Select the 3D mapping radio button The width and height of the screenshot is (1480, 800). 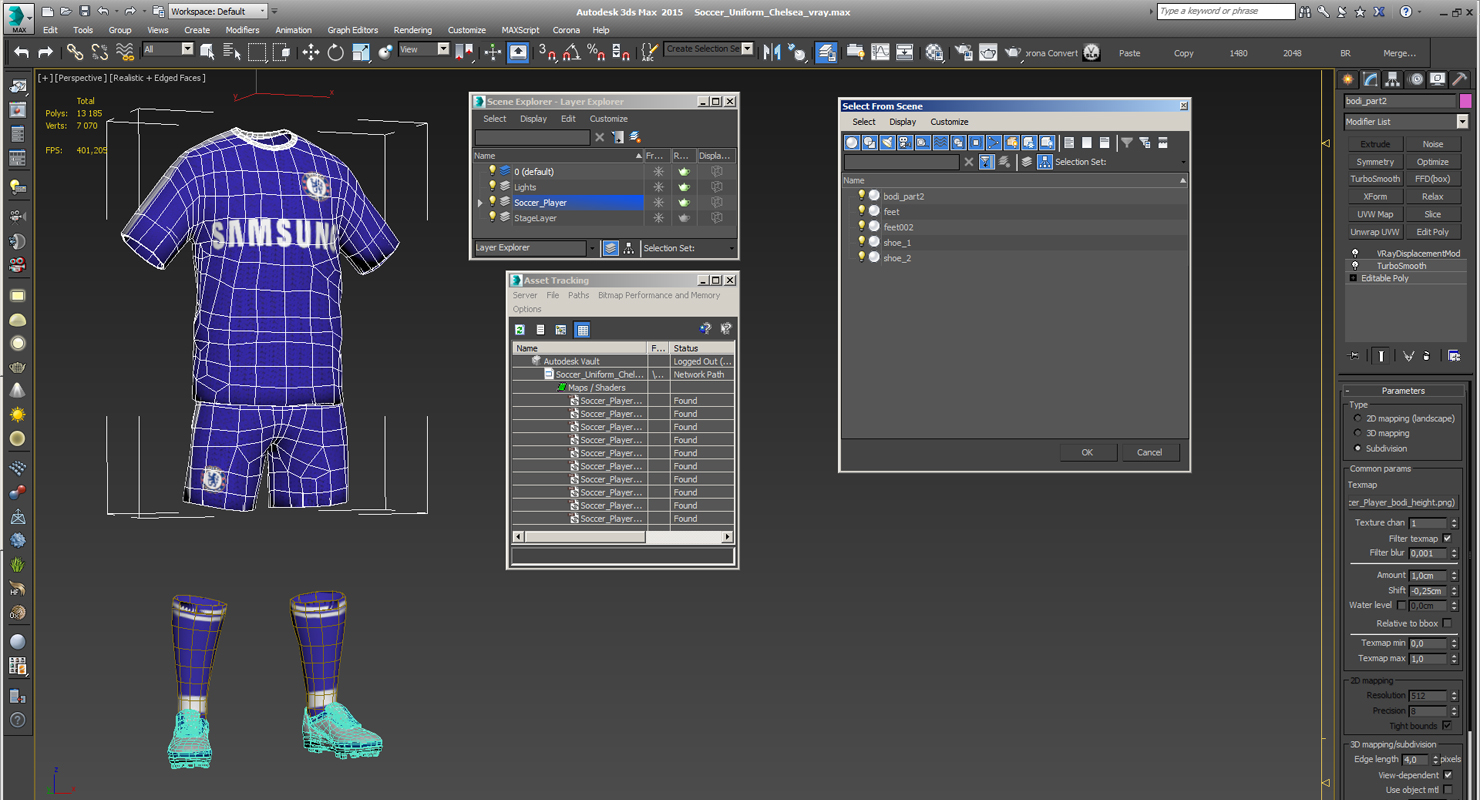[1357, 433]
